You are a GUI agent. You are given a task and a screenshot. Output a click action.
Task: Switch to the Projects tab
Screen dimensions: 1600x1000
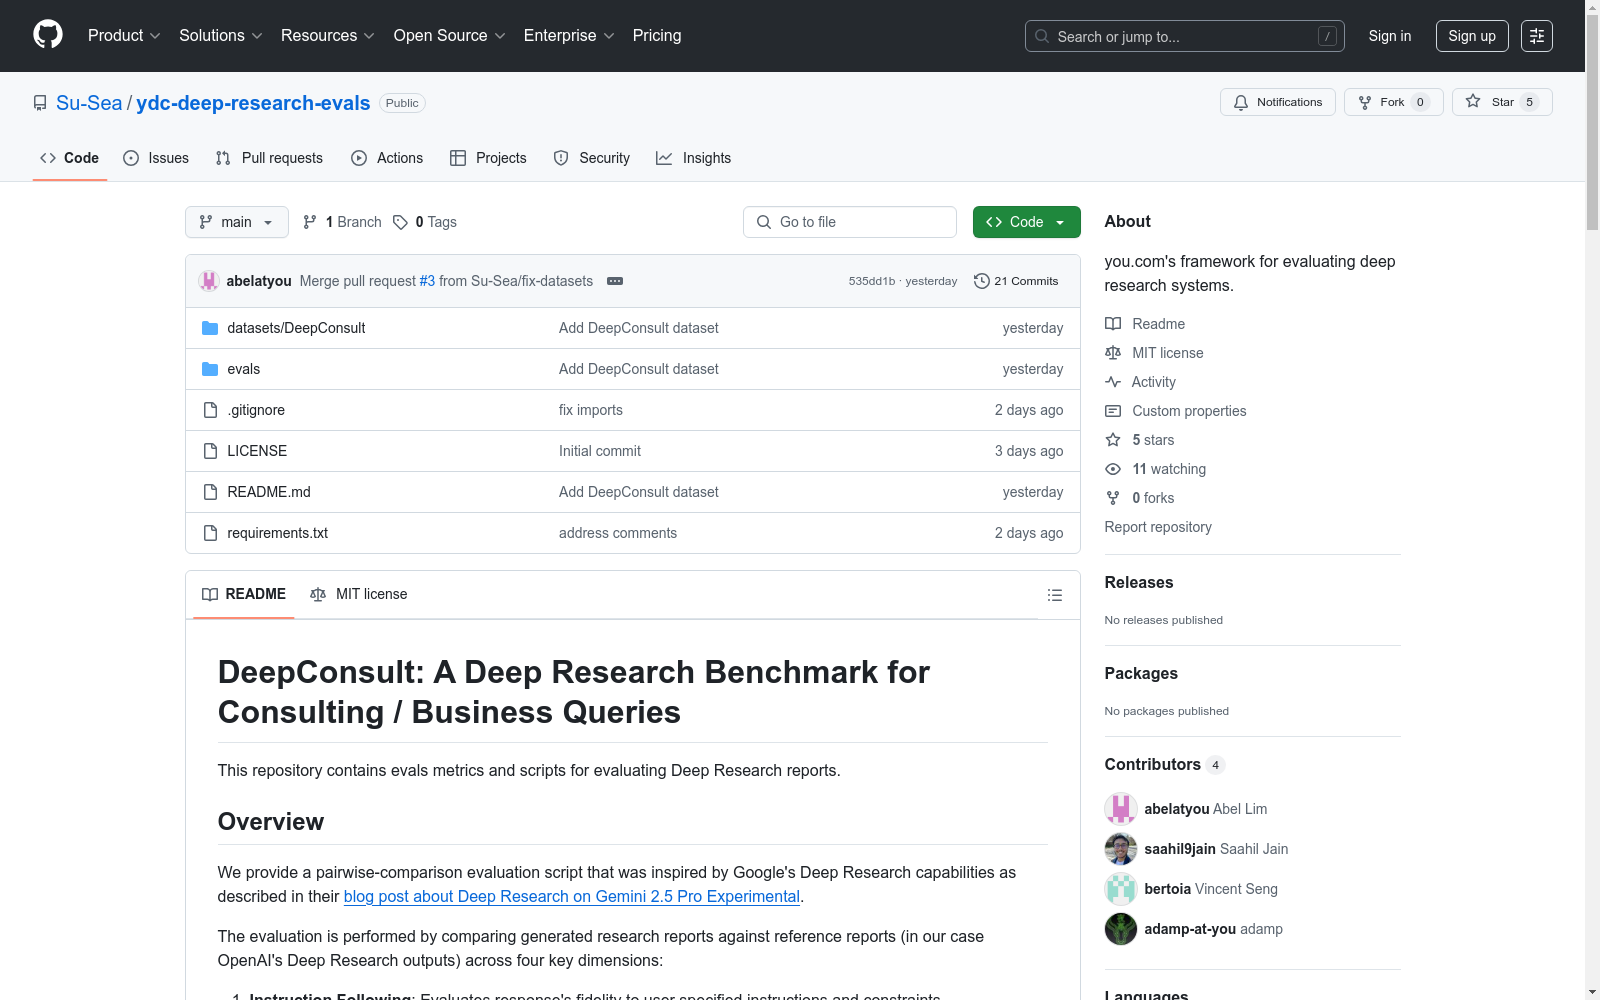(x=488, y=158)
